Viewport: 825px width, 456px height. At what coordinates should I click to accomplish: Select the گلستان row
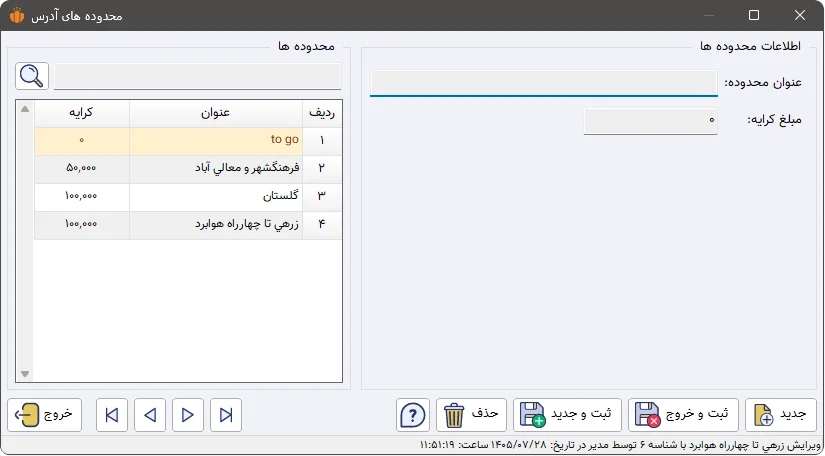188,197
